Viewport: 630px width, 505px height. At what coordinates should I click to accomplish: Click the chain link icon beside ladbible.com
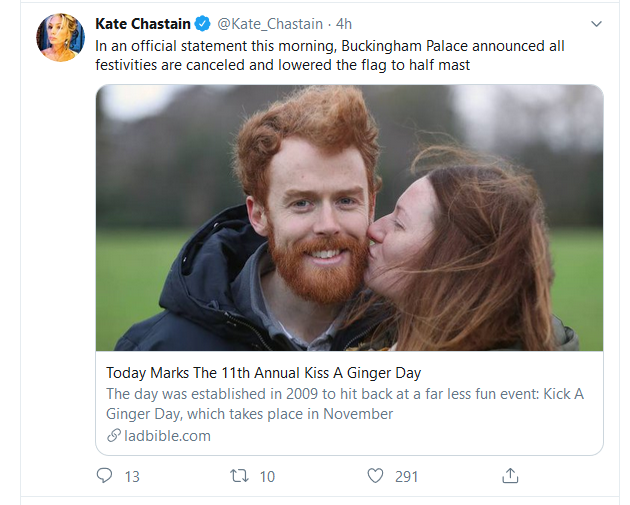click(114, 436)
